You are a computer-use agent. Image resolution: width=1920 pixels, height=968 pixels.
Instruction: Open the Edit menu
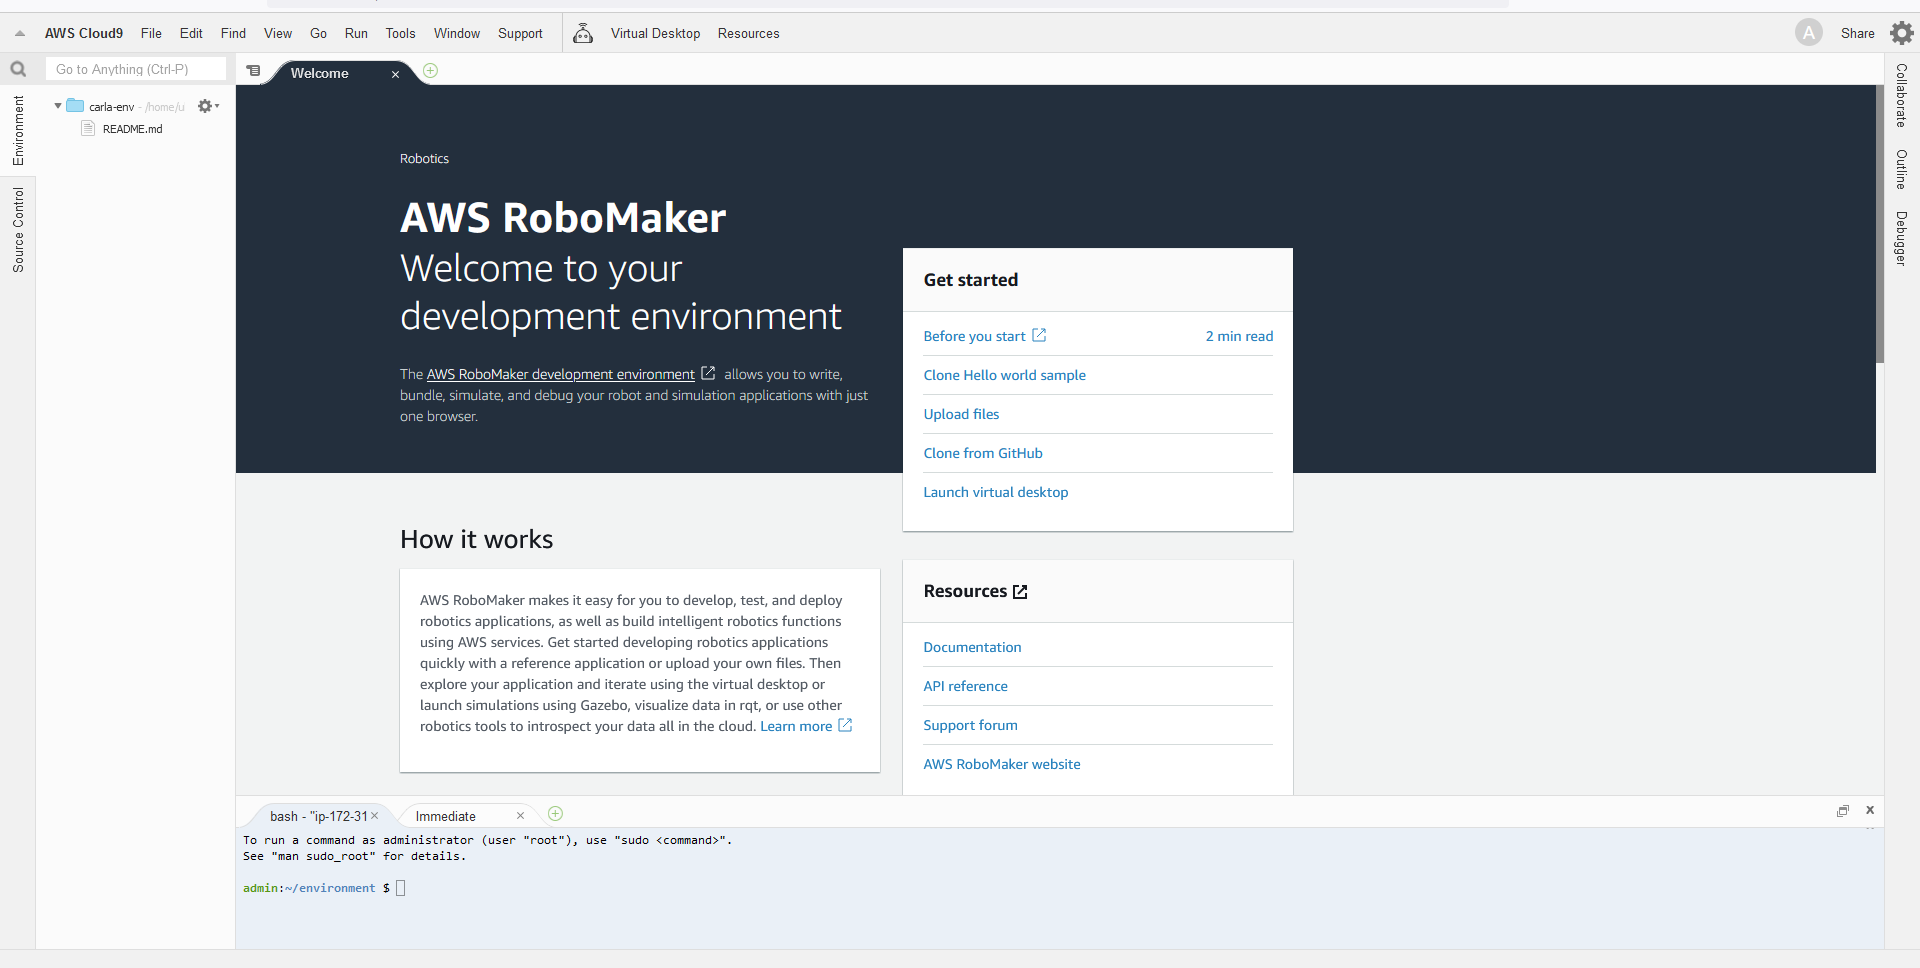point(191,33)
